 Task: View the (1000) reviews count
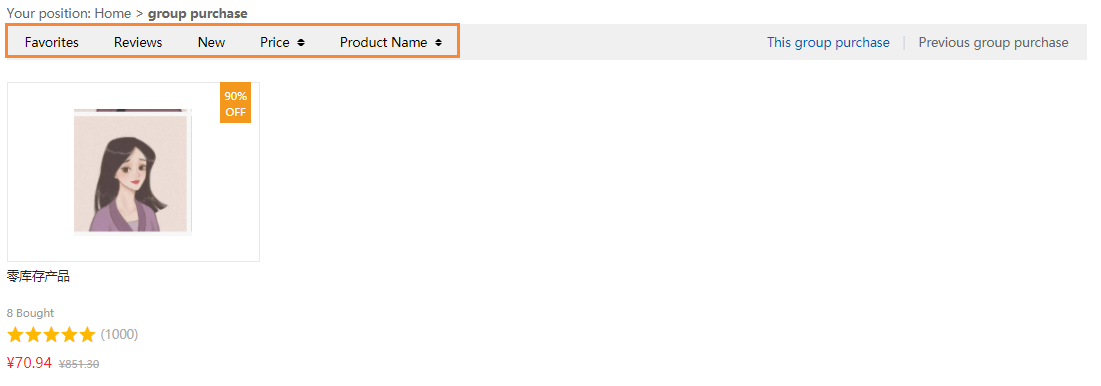coord(119,335)
